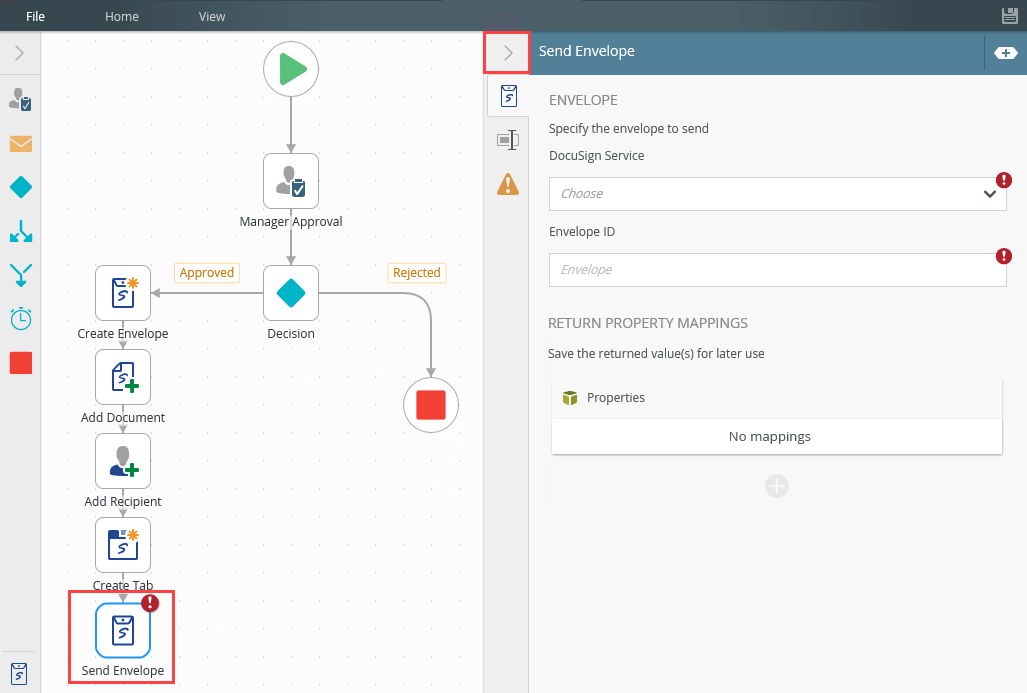
Task: Click the Add Recipient step
Action: [123, 461]
